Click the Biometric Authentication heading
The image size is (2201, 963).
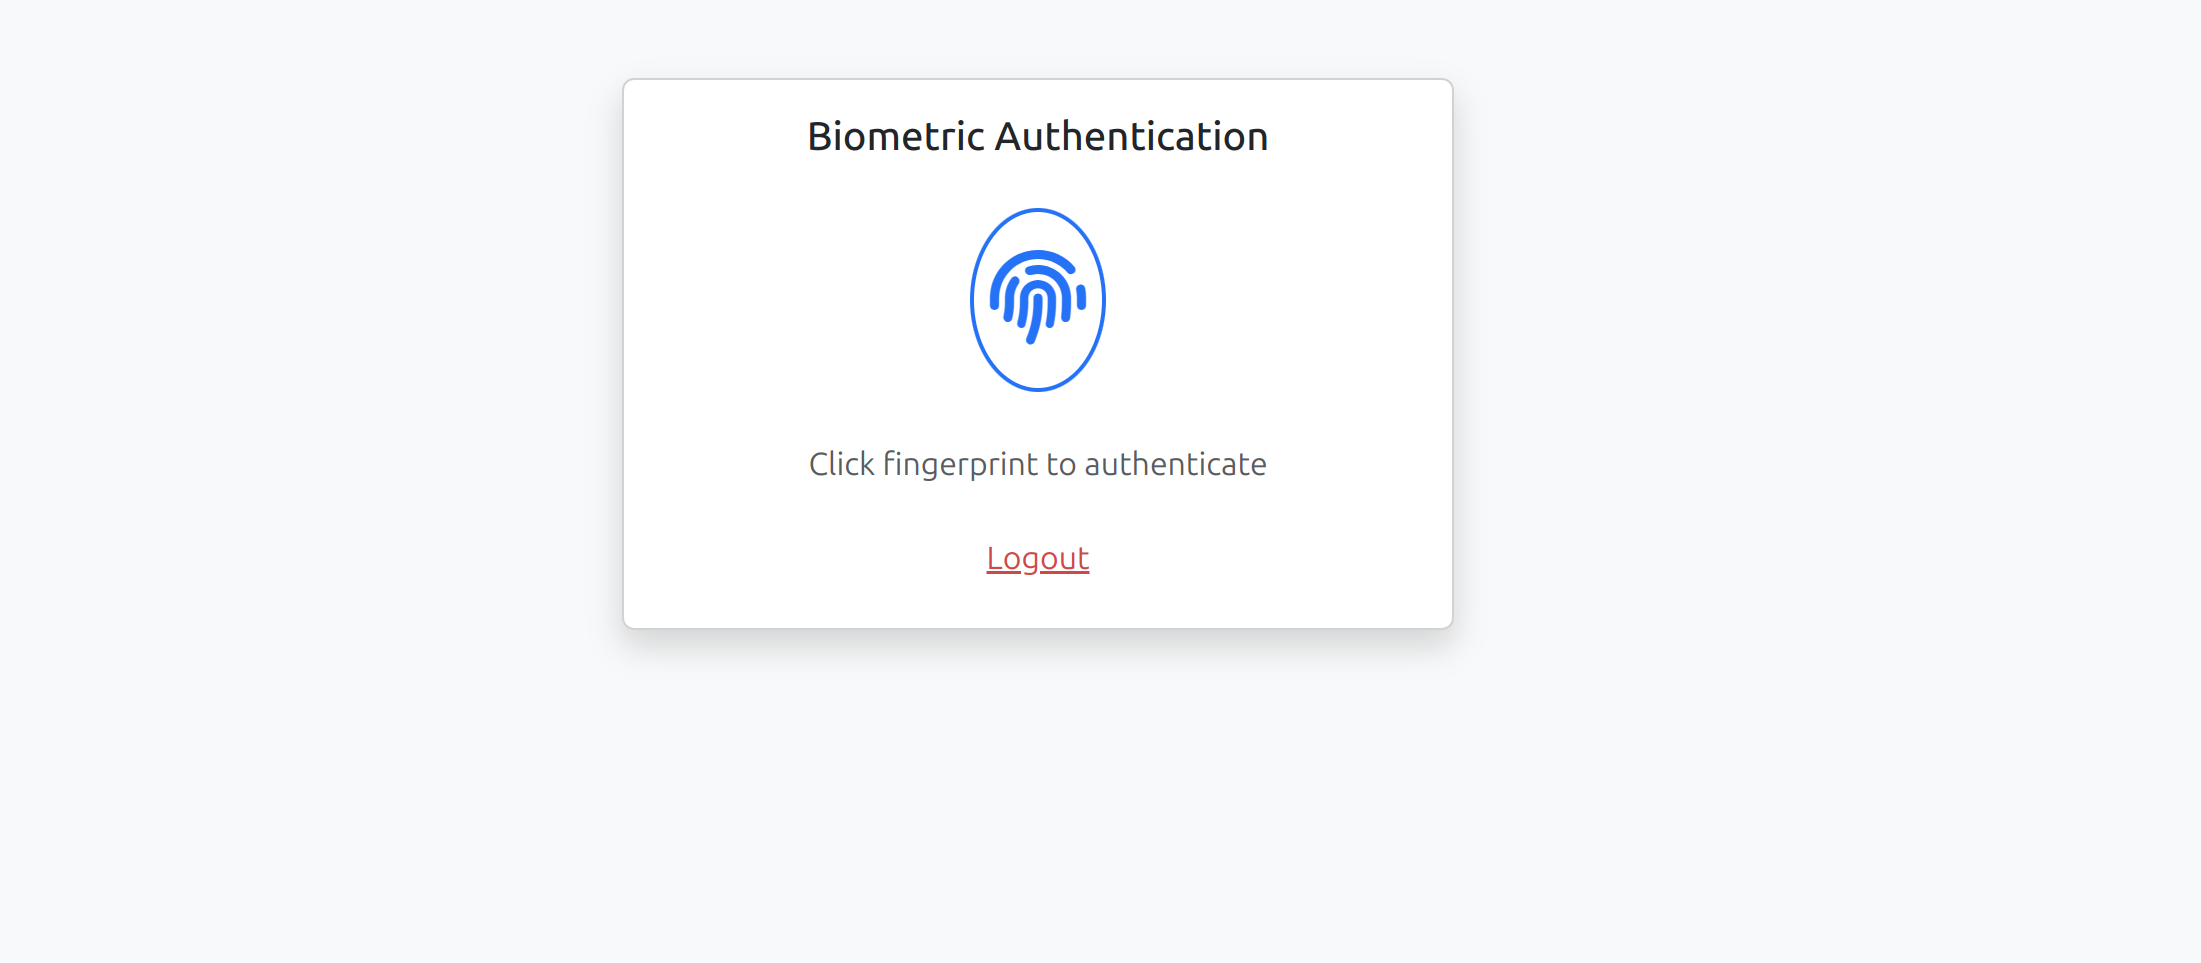pyautogui.click(x=1037, y=137)
